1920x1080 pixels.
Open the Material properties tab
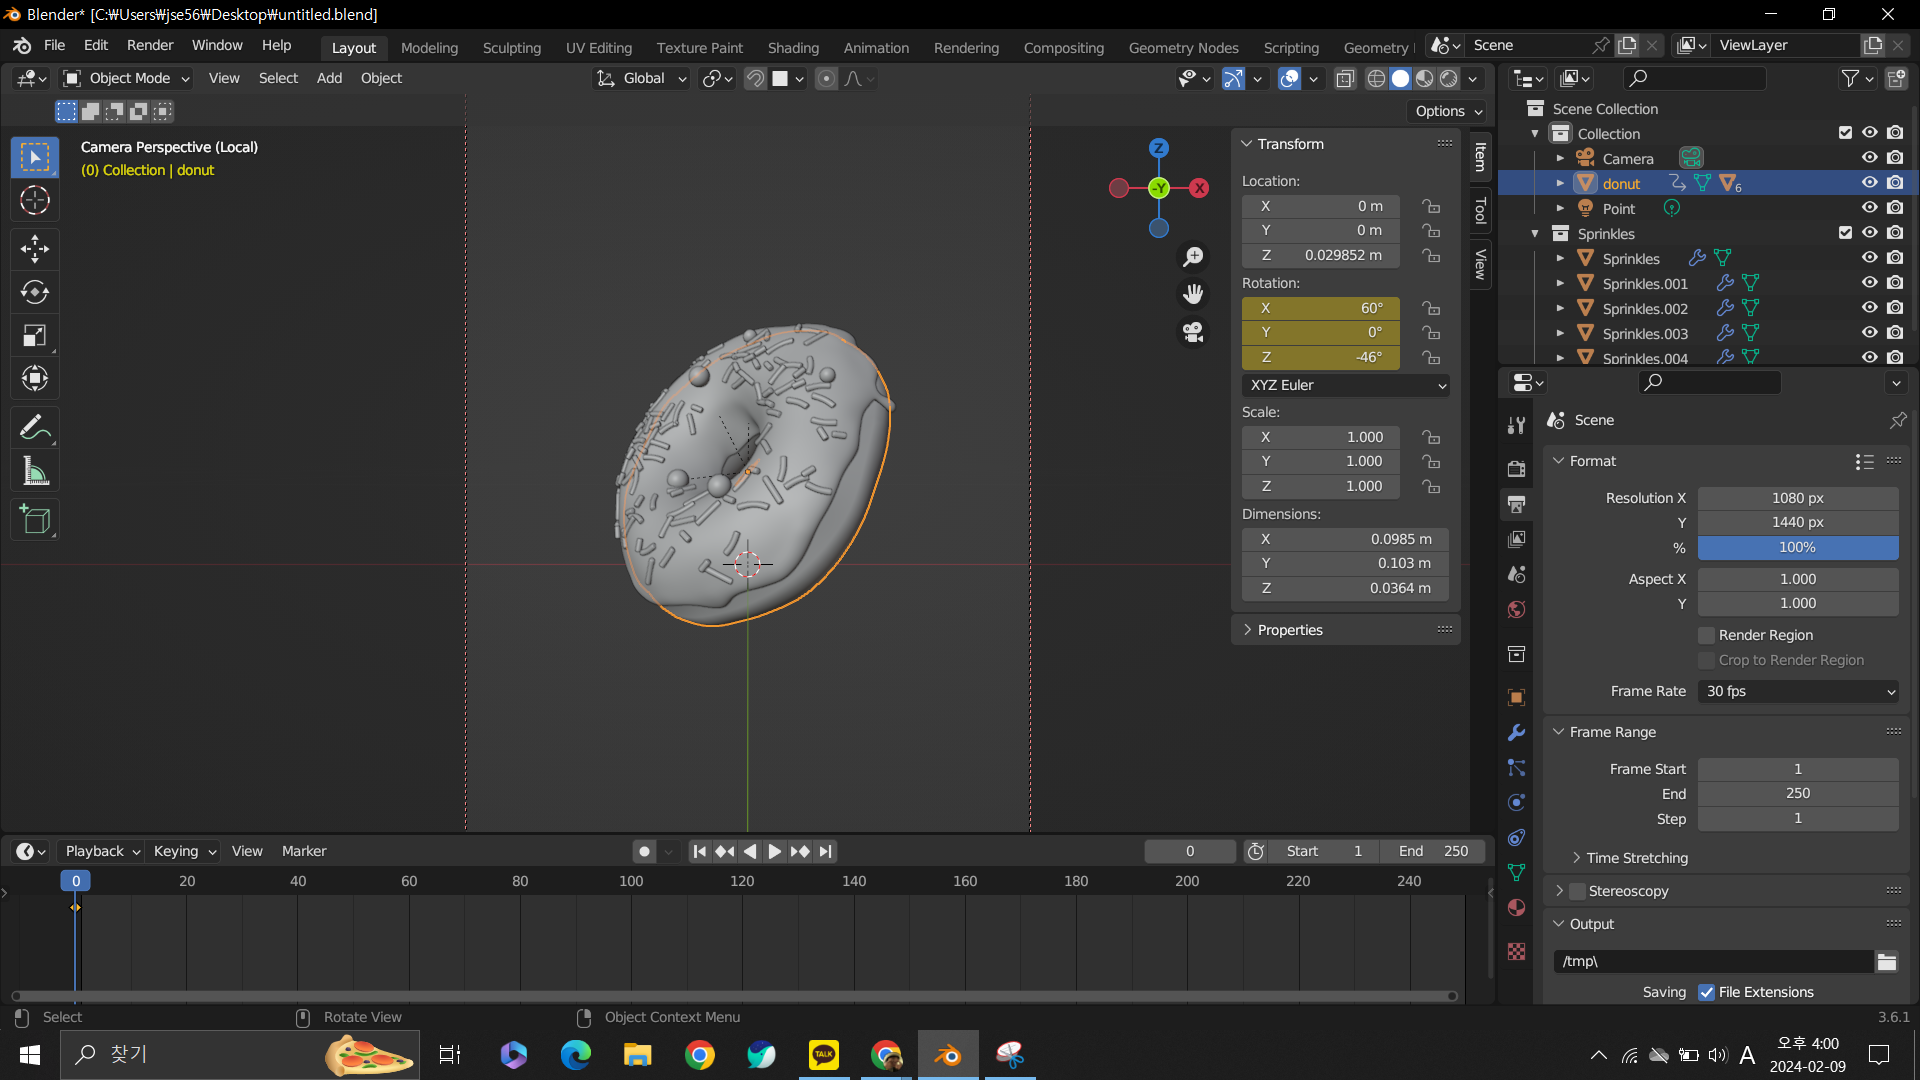point(1516,907)
